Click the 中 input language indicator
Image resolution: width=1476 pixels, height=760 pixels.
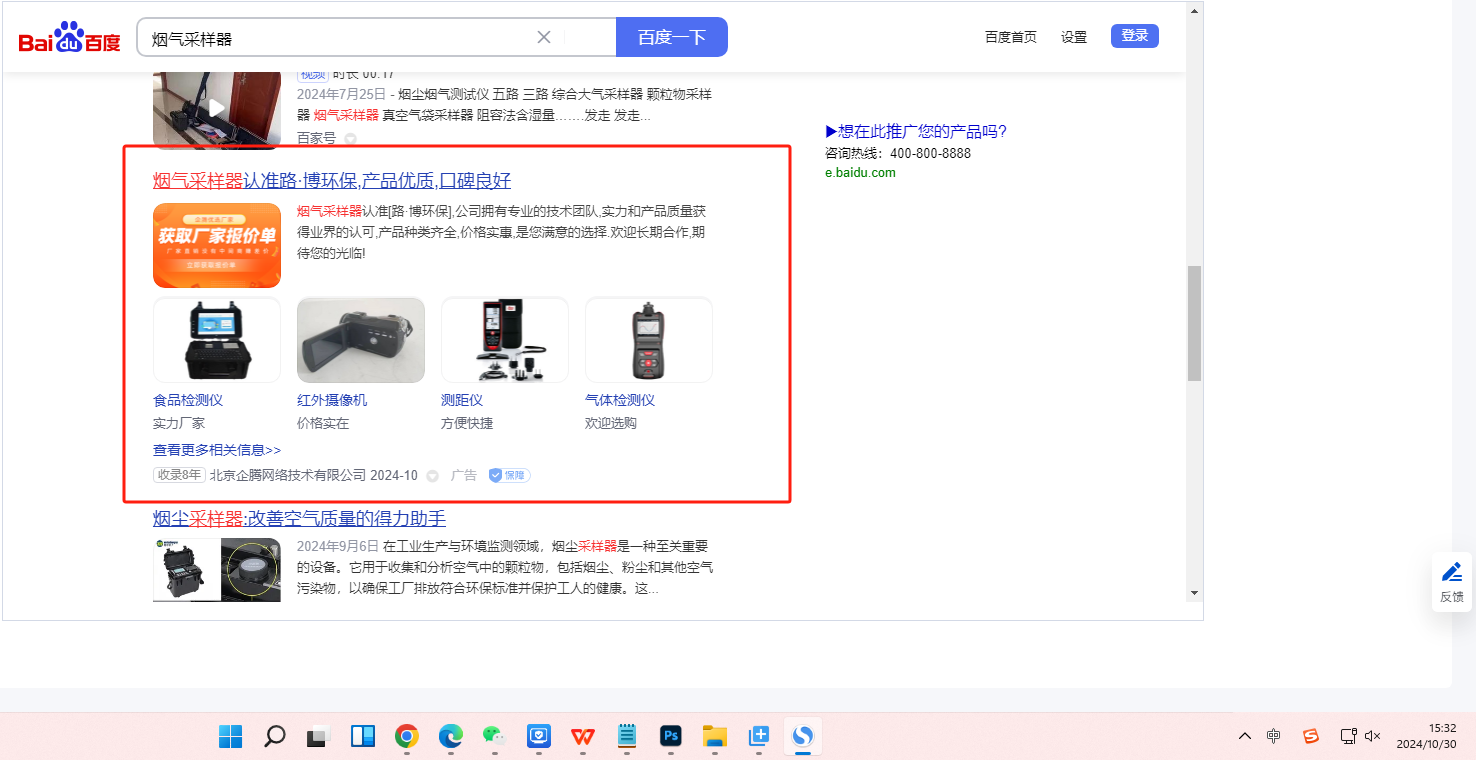coord(1274,736)
